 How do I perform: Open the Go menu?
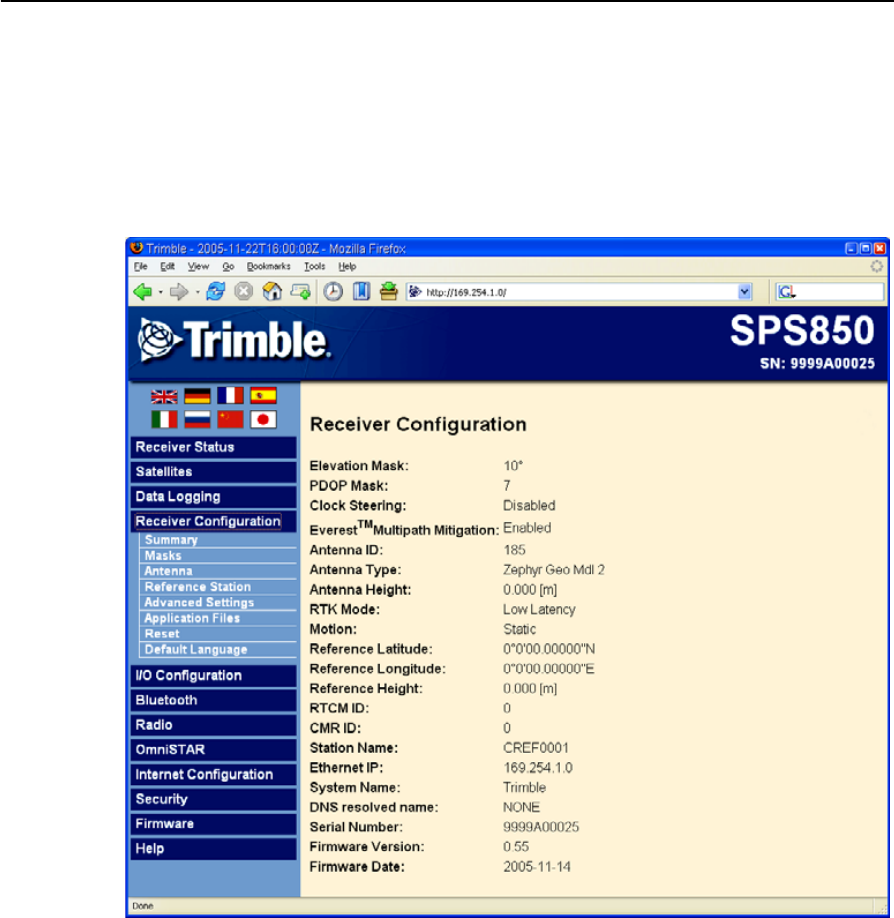[x=228, y=266]
